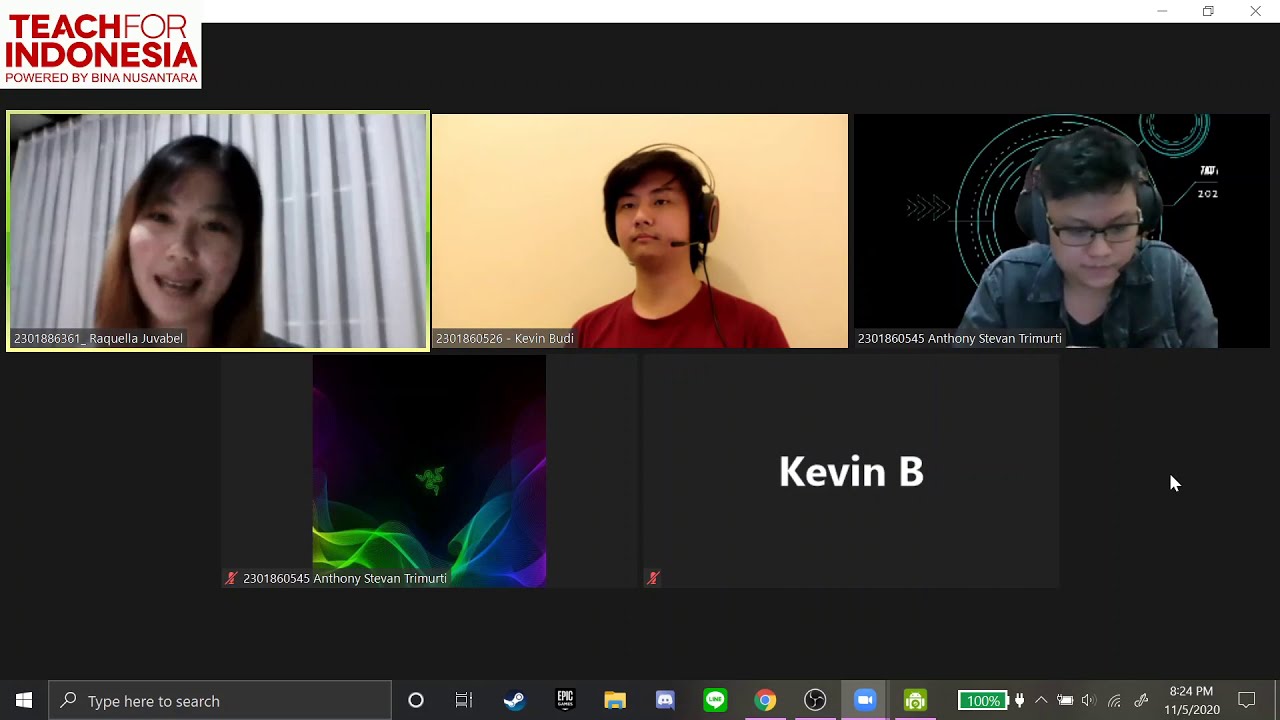Click the Kevin B name text
1280x720 pixels.
pos(851,472)
